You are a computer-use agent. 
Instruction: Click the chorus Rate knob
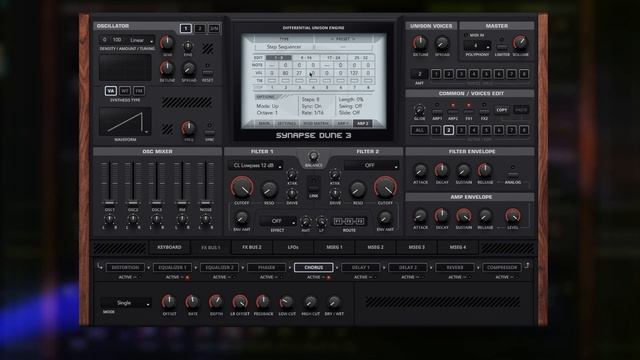[x=192, y=302]
